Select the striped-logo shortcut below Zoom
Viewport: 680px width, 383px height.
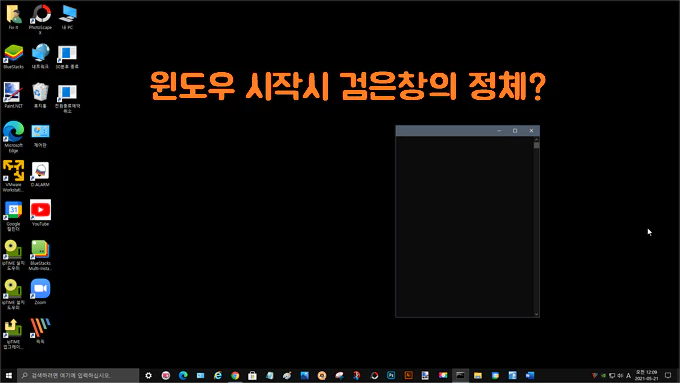pyautogui.click(x=40, y=331)
